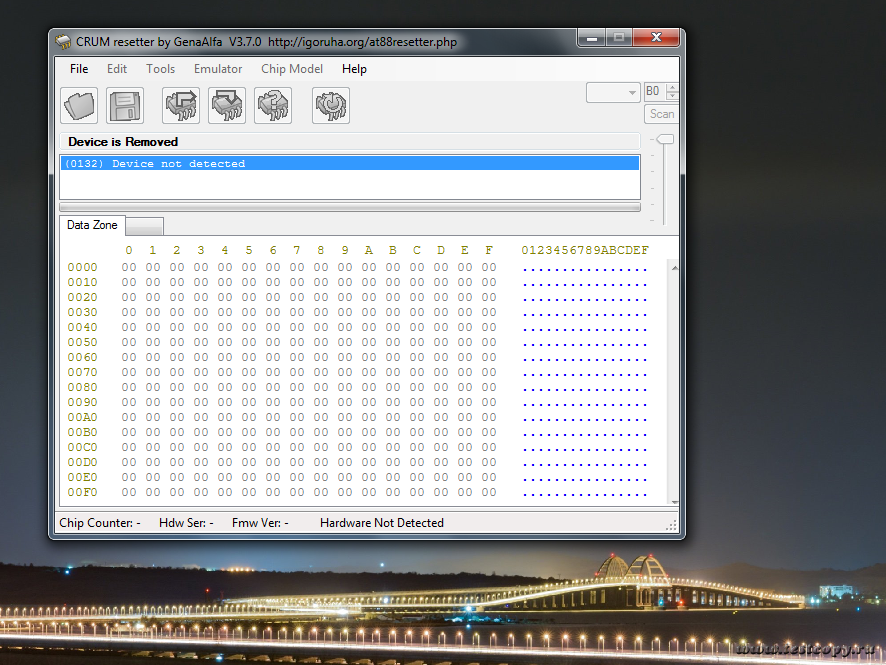Increase the B0 address value with up arrow

coord(672,88)
